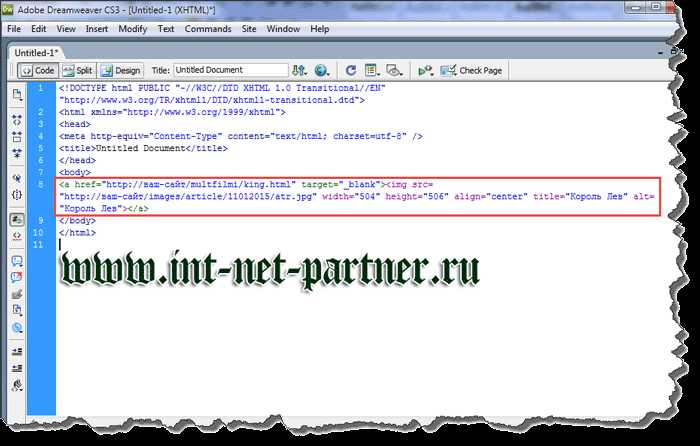Click line number 11 in the gutter
This screenshot has height=446, width=700.
tap(38, 245)
